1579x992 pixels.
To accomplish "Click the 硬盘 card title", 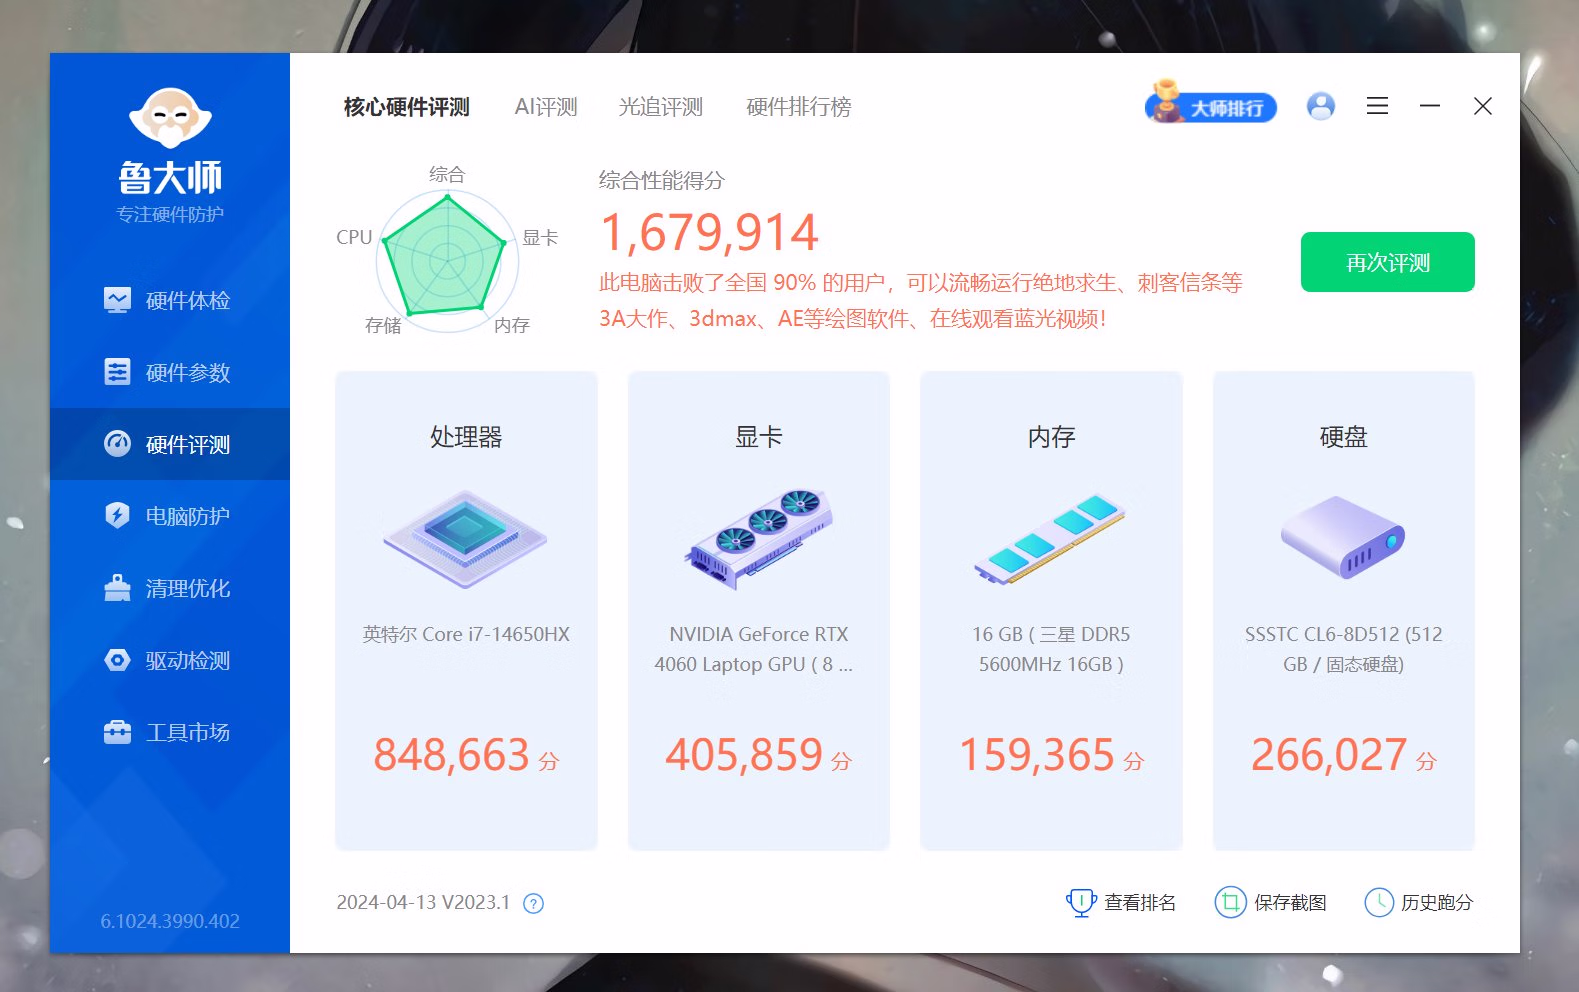I will [x=1343, y=437].
